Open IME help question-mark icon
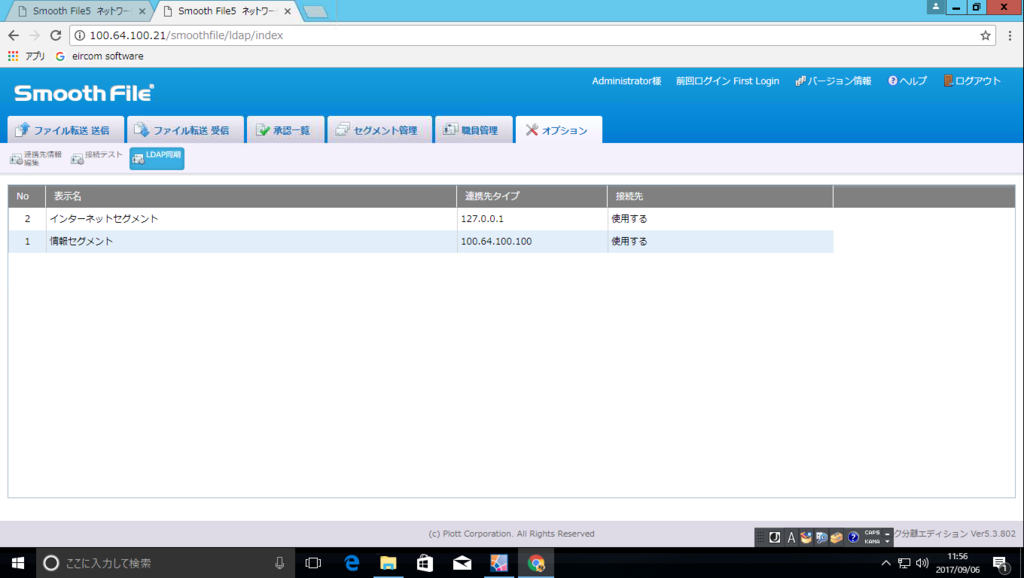The width and height of the screenshot is (1024, 578). click(x=853, y=538)
